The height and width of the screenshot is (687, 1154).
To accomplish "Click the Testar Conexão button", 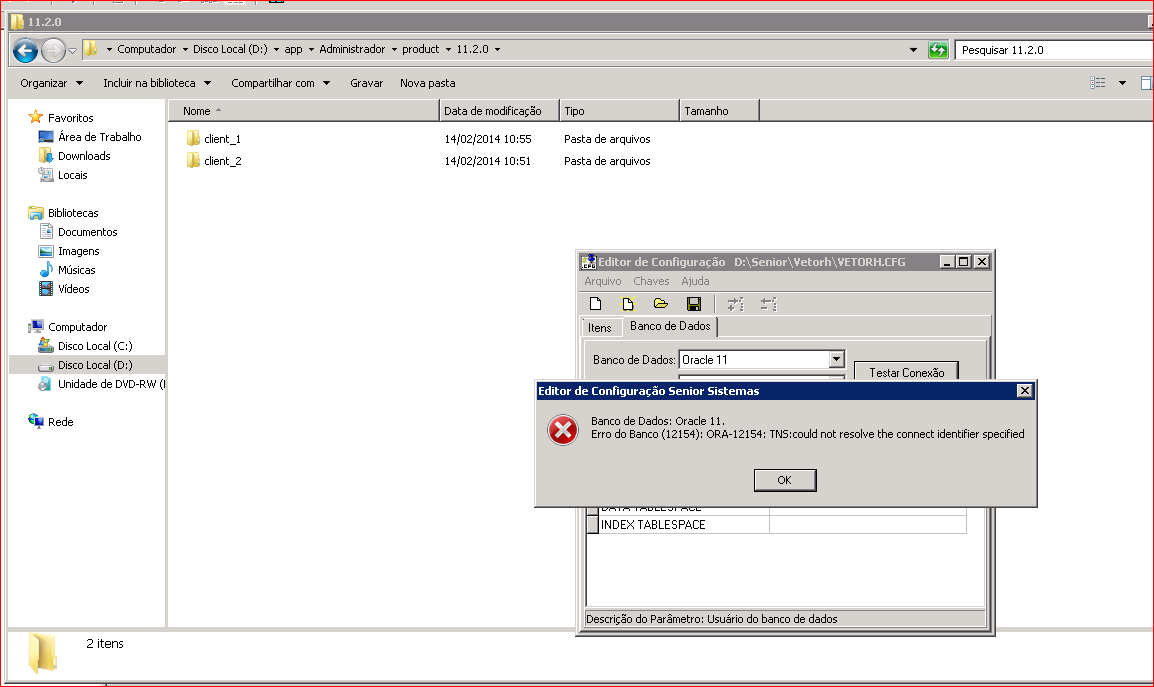I will (x=906, y=373).
